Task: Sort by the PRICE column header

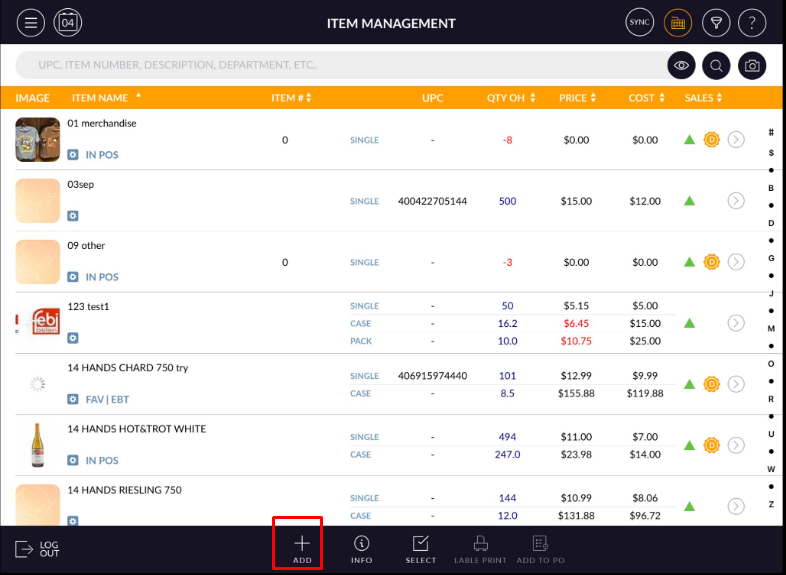Action: pos(575,98)
